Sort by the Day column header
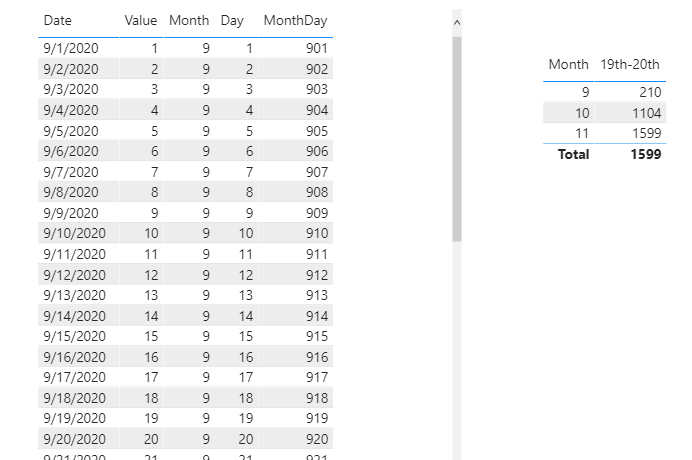692x460 pixels. click(x=232, y=20)
